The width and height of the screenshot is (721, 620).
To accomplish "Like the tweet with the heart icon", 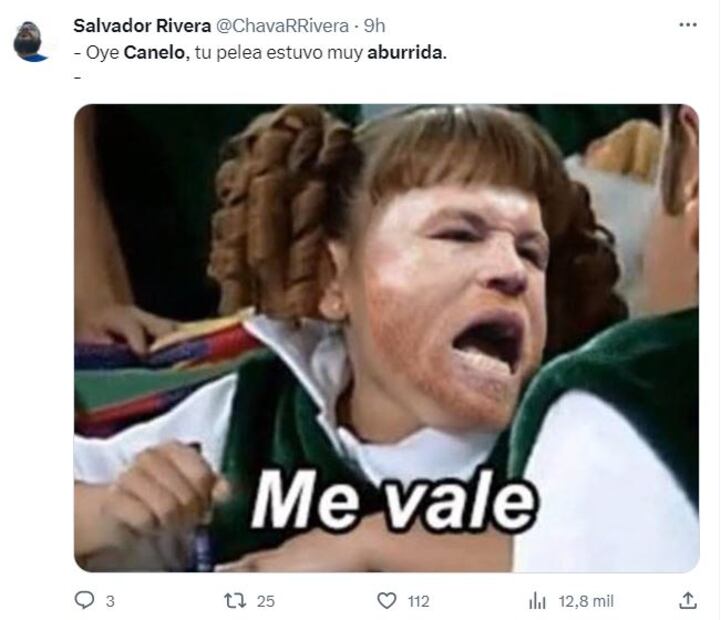I will 387,601.
